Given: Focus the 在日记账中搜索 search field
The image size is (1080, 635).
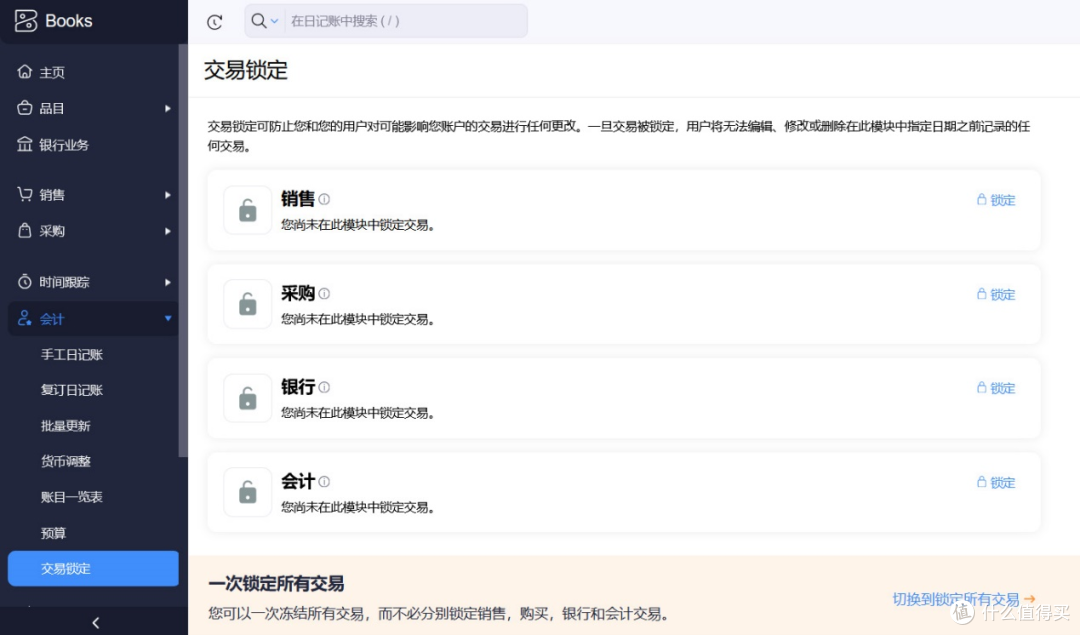Looking at the screenshot, I should pos(405,21).
